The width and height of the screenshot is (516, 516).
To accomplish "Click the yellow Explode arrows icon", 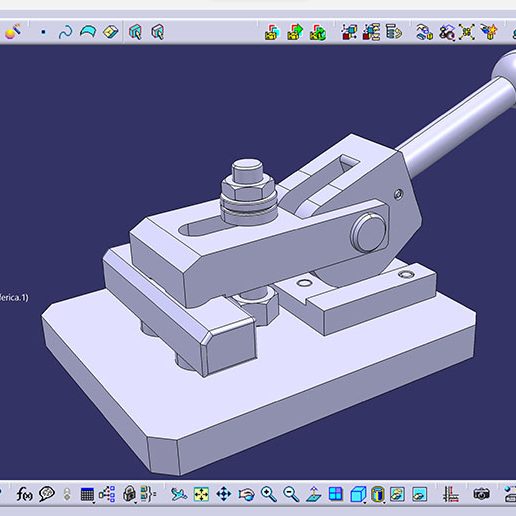I will point(467,32).
